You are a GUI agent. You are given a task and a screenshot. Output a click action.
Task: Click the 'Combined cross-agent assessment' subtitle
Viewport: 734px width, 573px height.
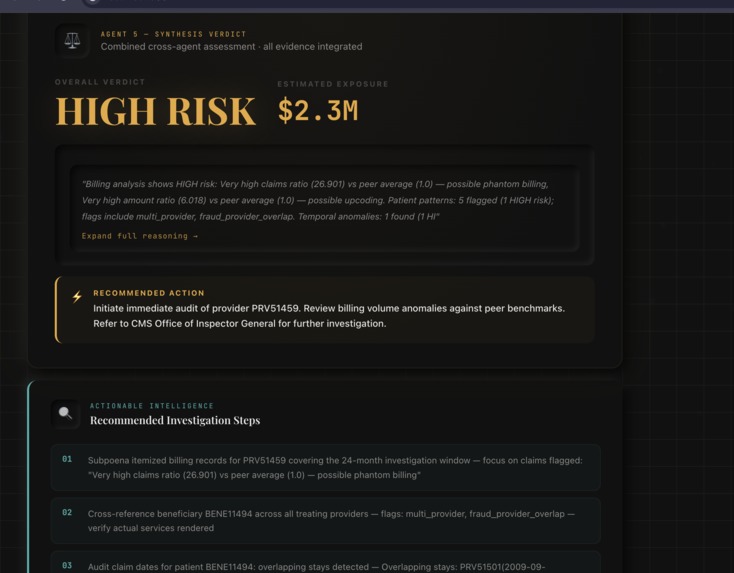[231, 47]
